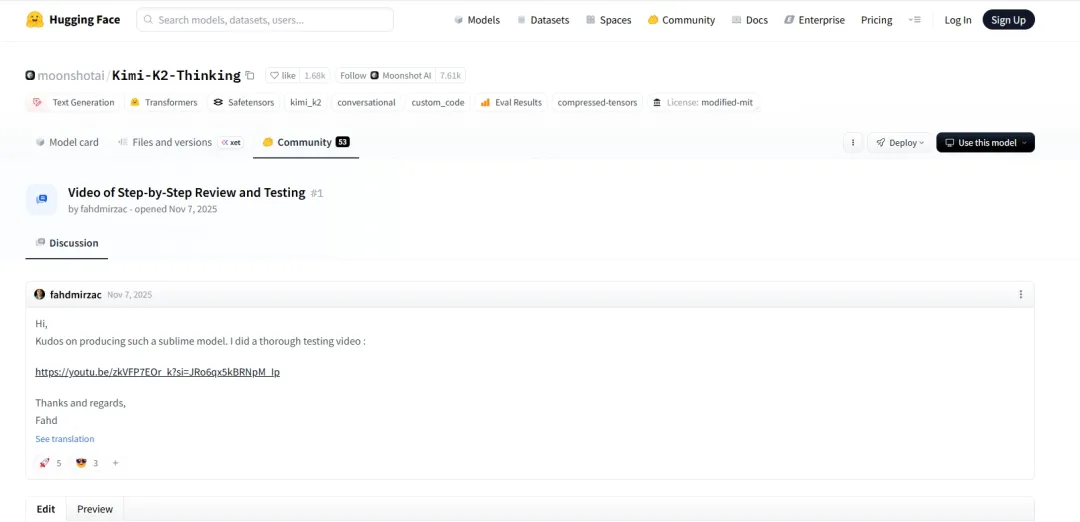Click the rocket reaction
This screenshot has height=522, width=1080.
pyautogui.click(x=50, y=463)
